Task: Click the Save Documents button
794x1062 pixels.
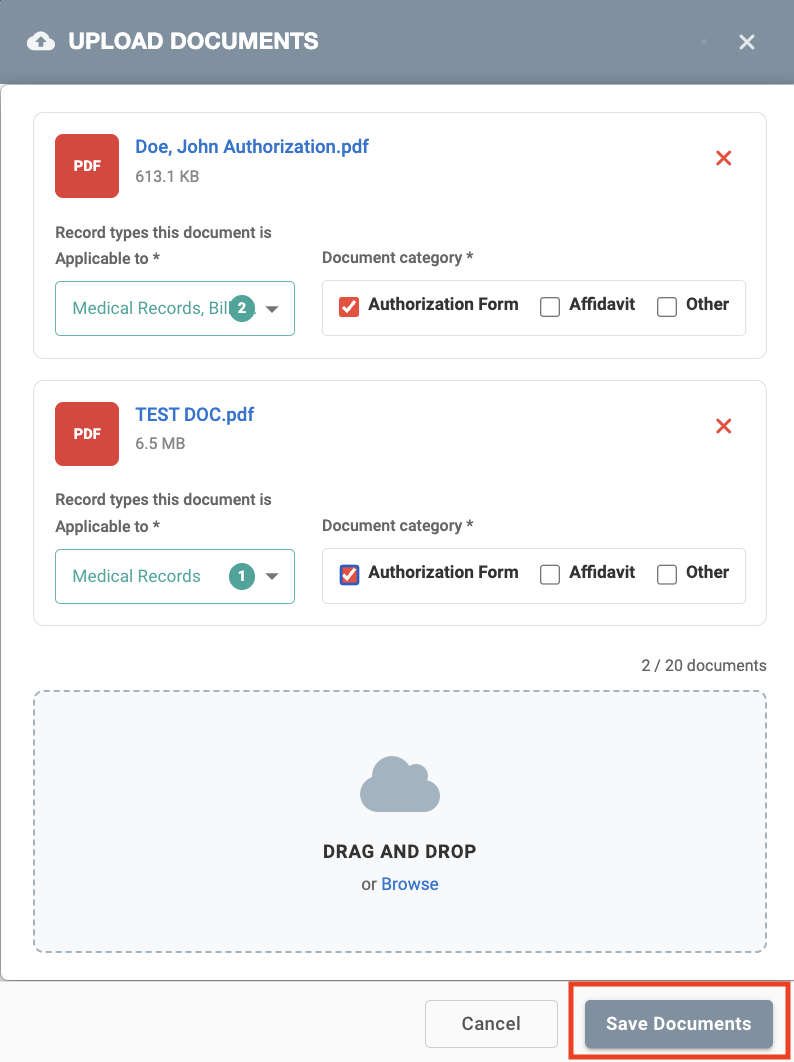Action: (678, 1024)
